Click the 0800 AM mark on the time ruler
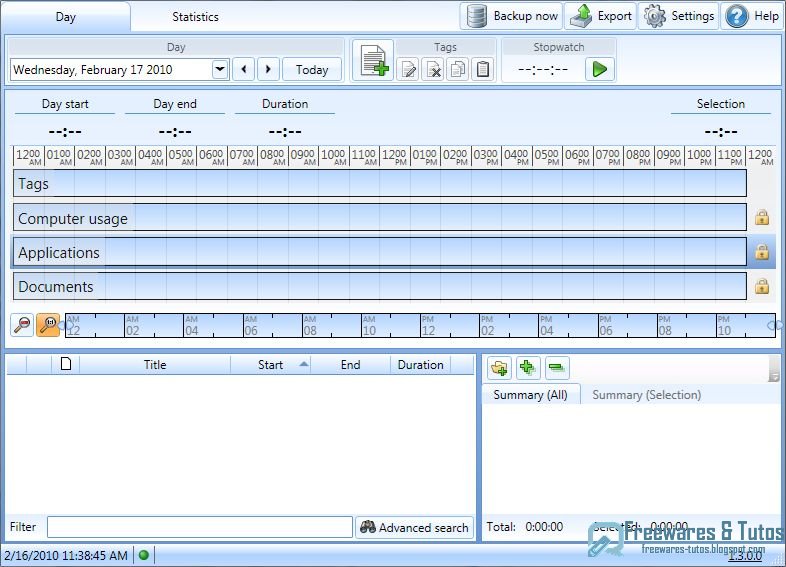Viewport: 786px width, 567px height. (273, 156)
